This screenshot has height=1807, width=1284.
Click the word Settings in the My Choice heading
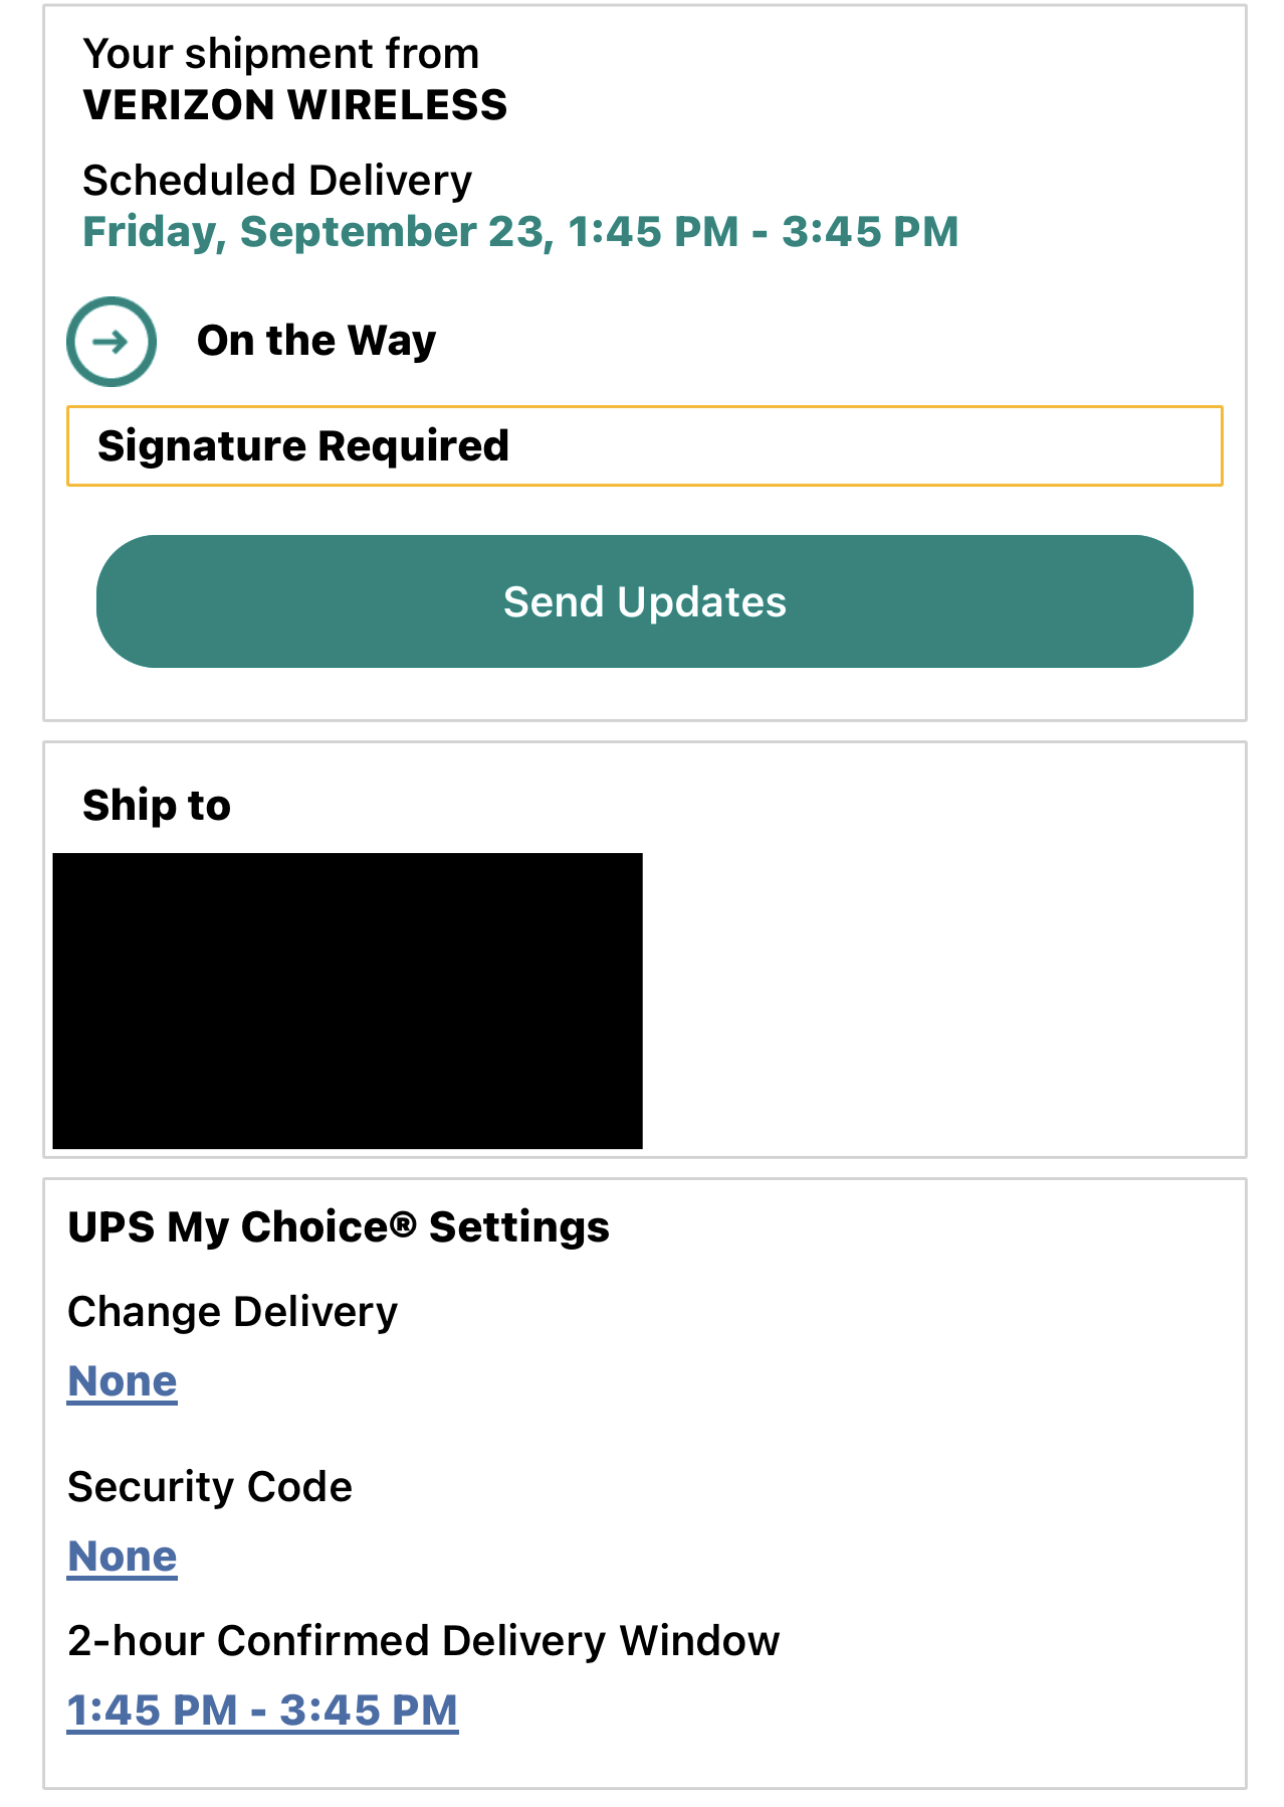519,1227
